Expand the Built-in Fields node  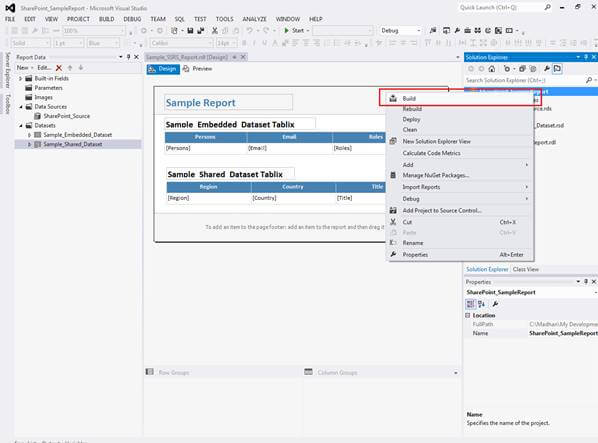pos(21,79)
